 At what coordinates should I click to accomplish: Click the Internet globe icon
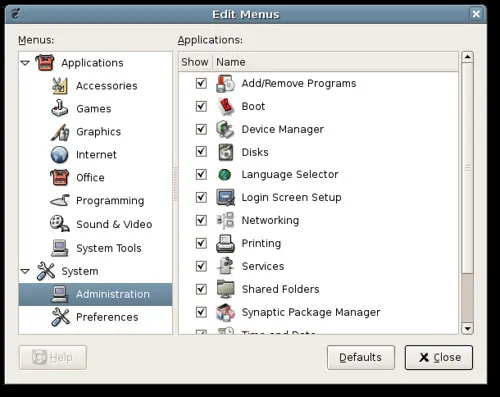[60, 154]
